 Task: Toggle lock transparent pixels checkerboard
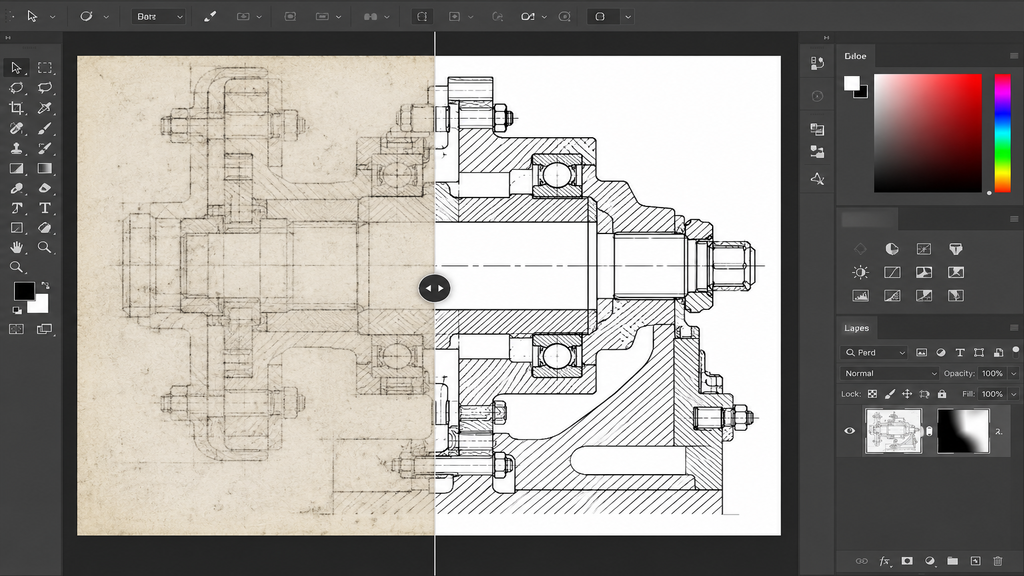(x=872, y=394)
